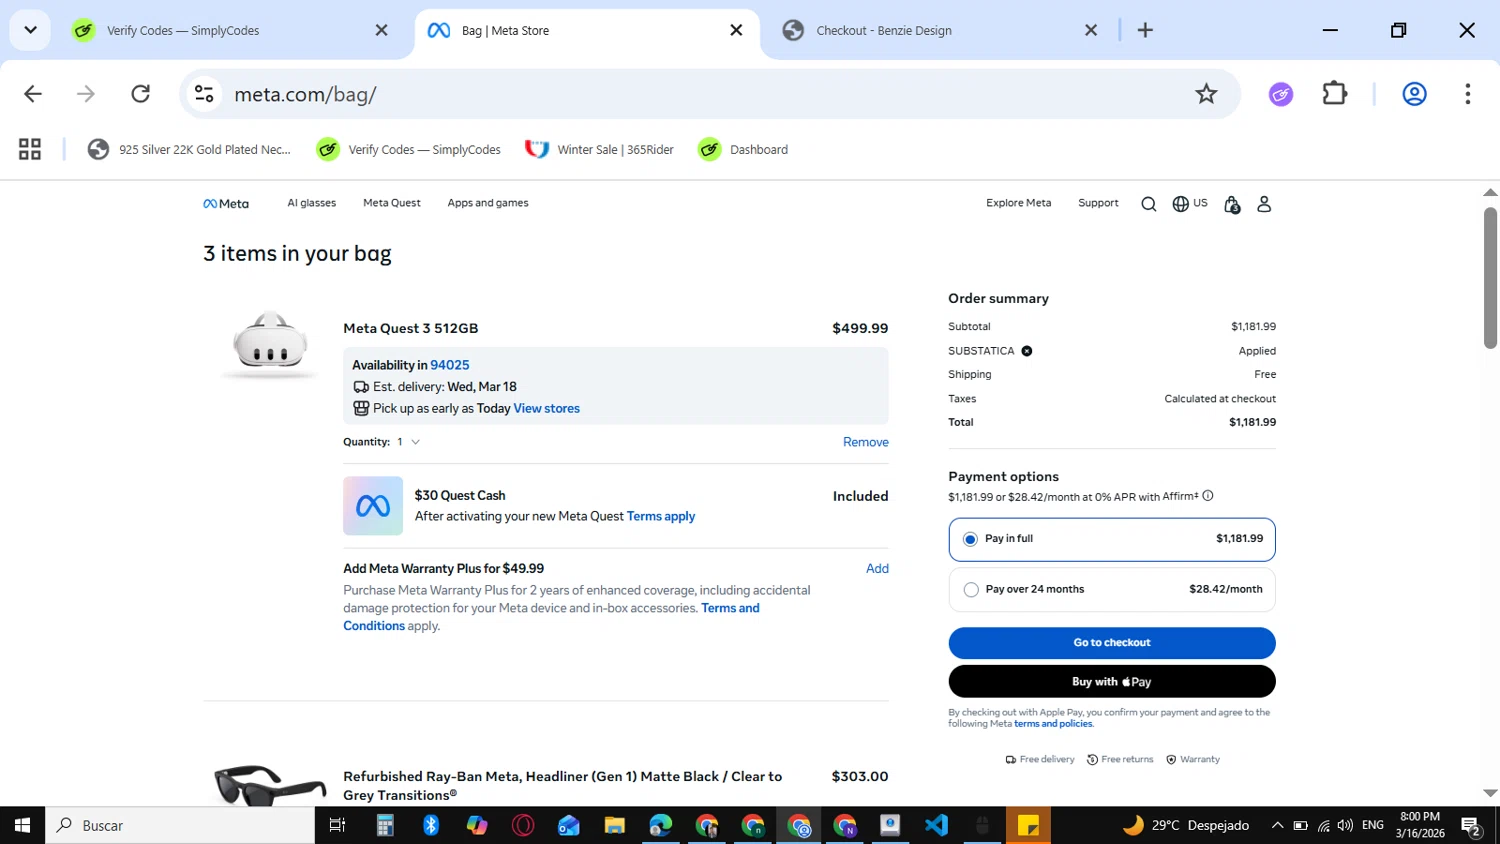
Task: Open Bluetooth app on the taskbar
Action: tap(431, 825)
